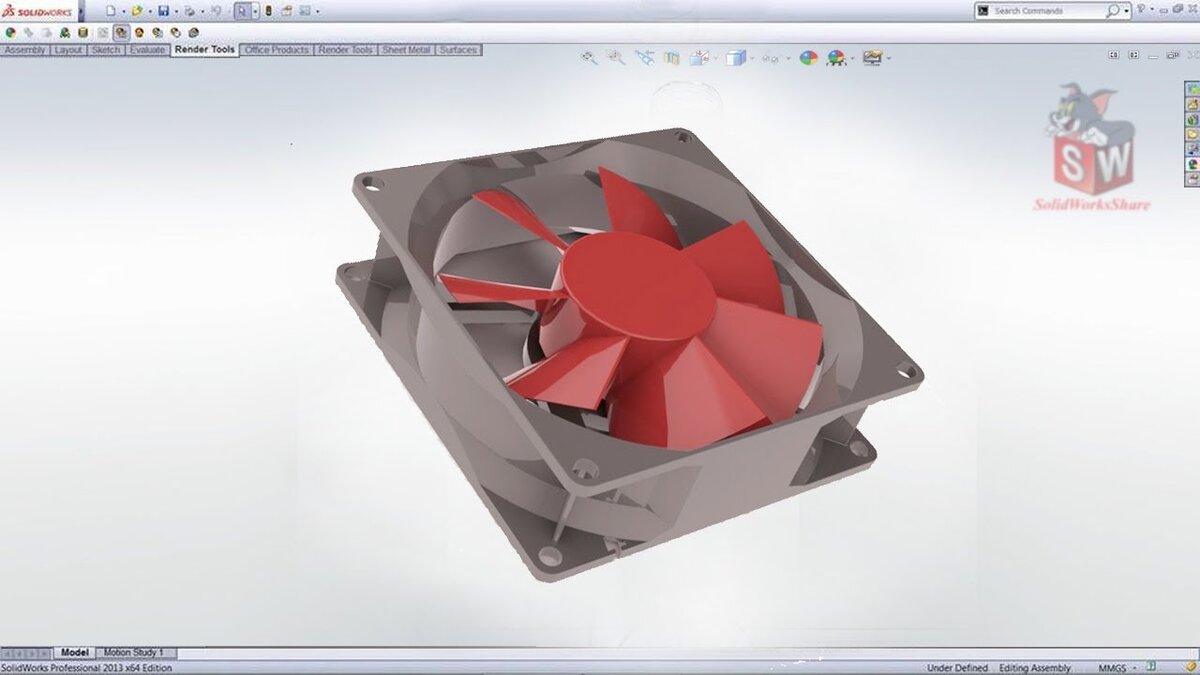
Task: Open the Edit Appearance color ball icon
Action: pyautogui.click(x=808, y=58)
